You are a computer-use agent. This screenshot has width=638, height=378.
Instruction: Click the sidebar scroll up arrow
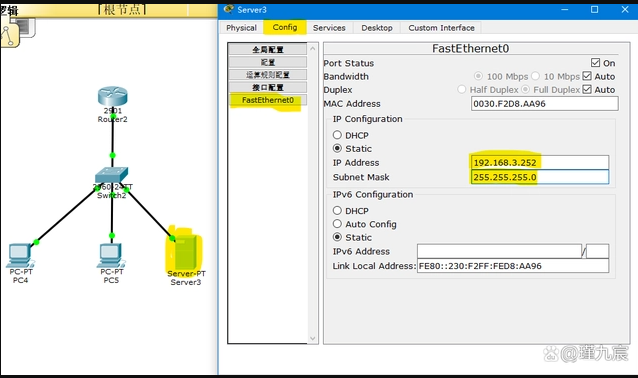click(x=312, y=48)
